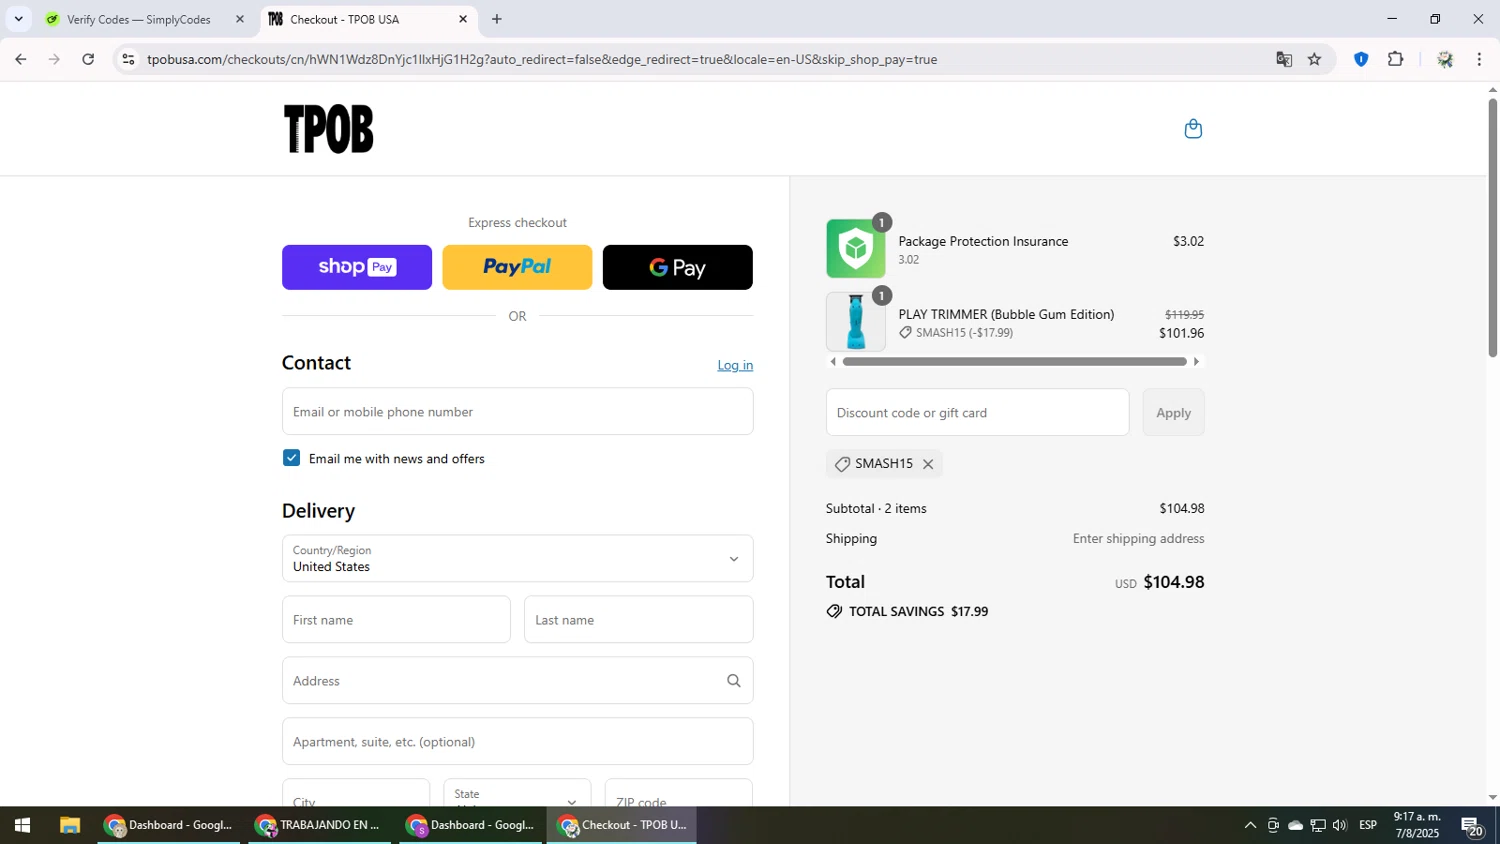
Task: Uncheck Email me with news and offers
Action: pos(291,458)
